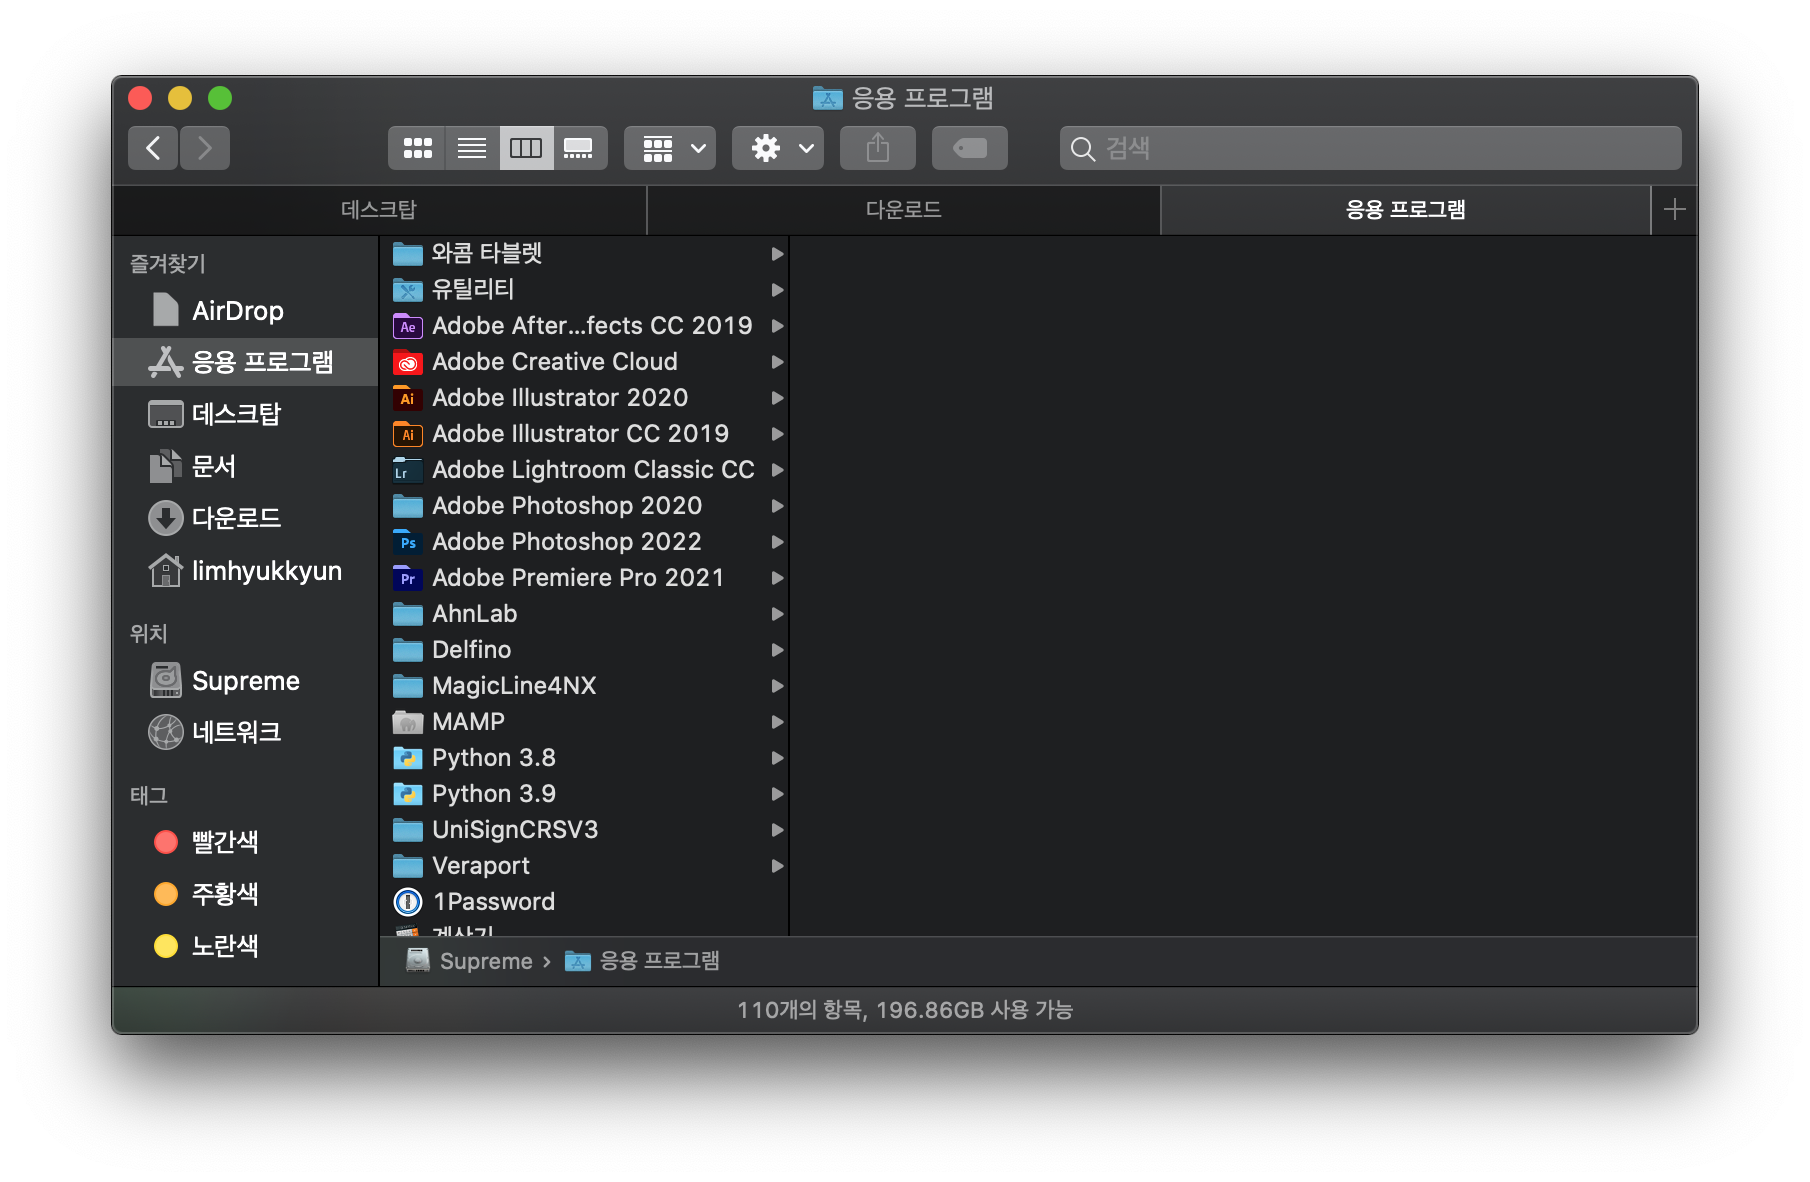Select the Adobe Lightroom Classic CC icon
This screenshot has height=1182, width=1810.
[408, 470]
